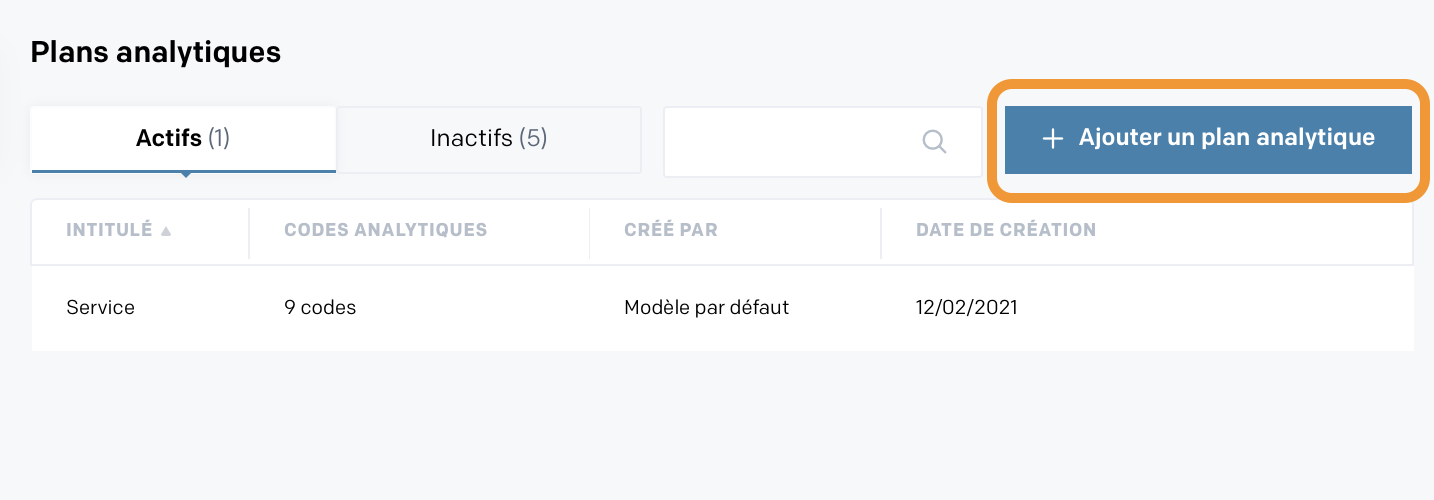Open the Service plan row
Viewport: 1434px width, 500px height.
pyautogui.click(x=722, y=308)
